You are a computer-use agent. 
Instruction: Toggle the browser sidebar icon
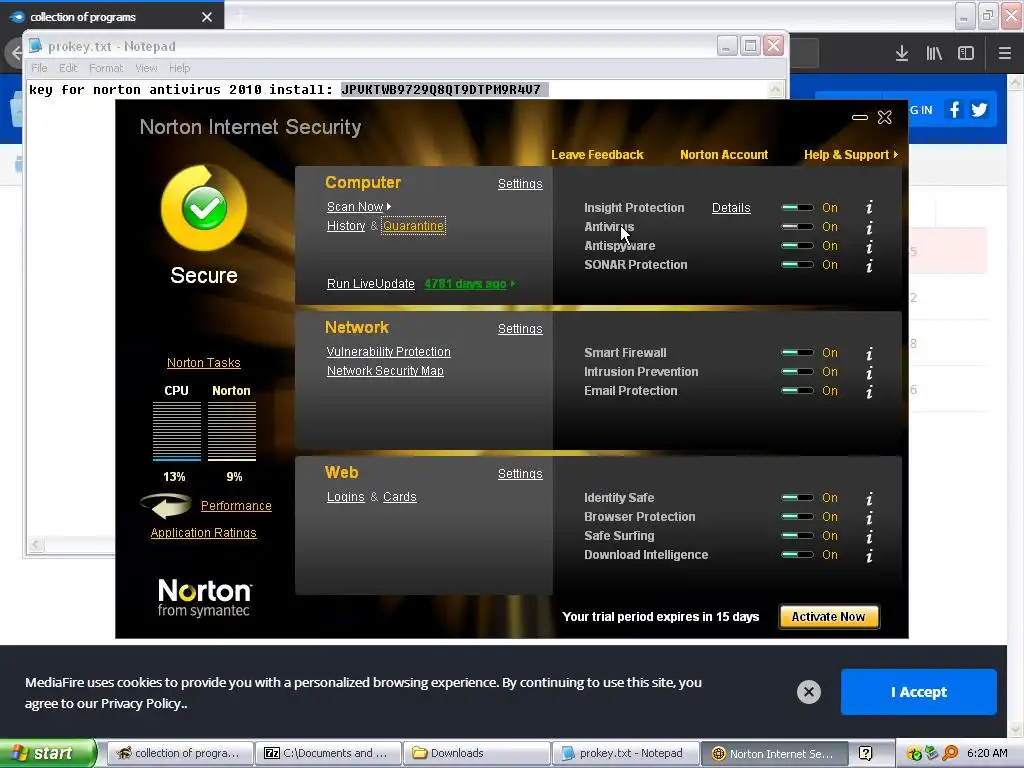(966, 54)
